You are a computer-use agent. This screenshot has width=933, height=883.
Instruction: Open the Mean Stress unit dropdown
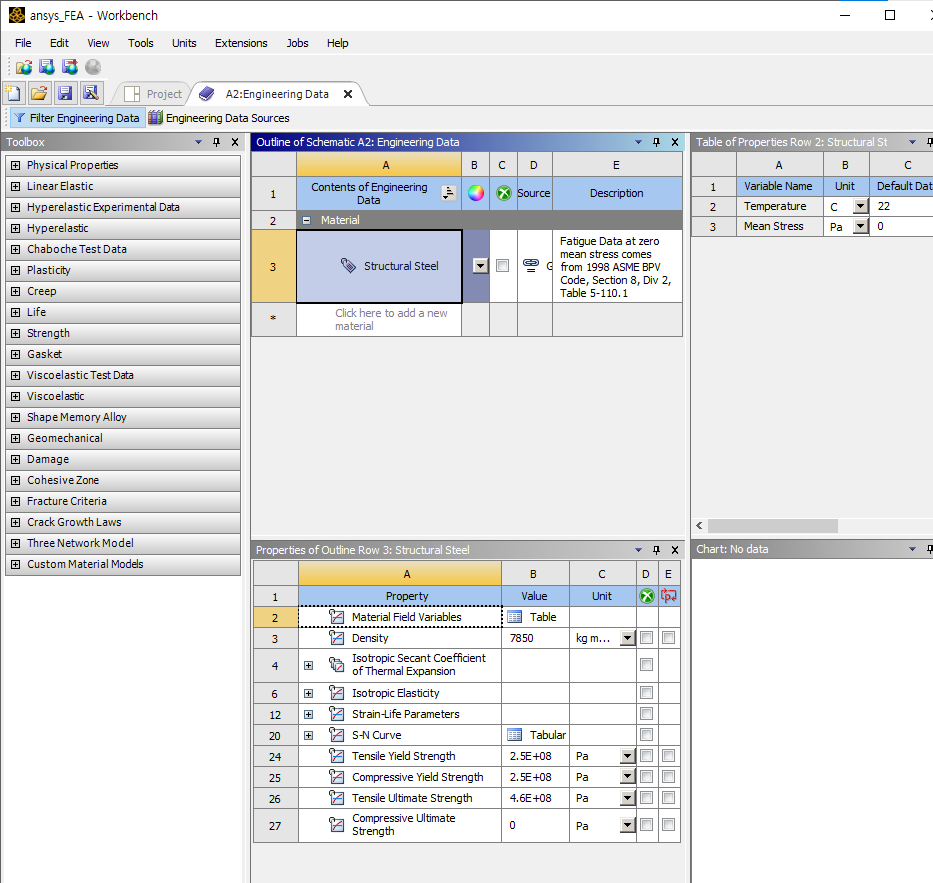coord(861,227)
